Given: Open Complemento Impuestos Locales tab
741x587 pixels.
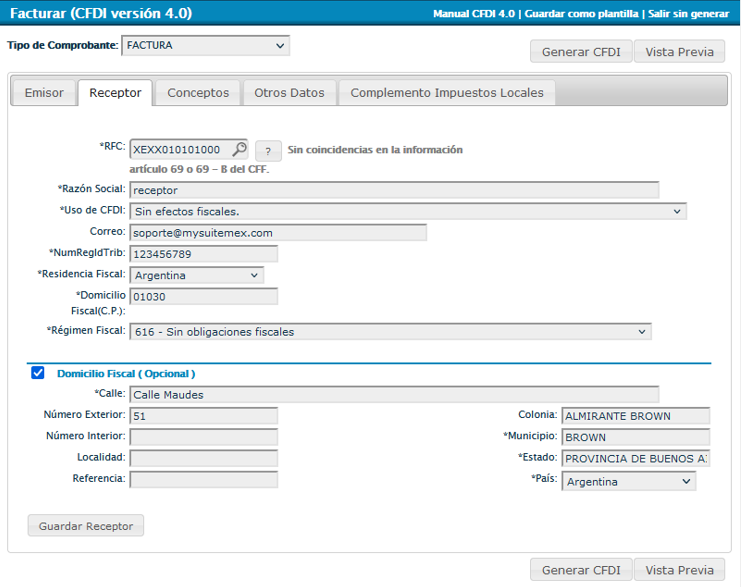Looking at the screenshot, I should (446, 93).
